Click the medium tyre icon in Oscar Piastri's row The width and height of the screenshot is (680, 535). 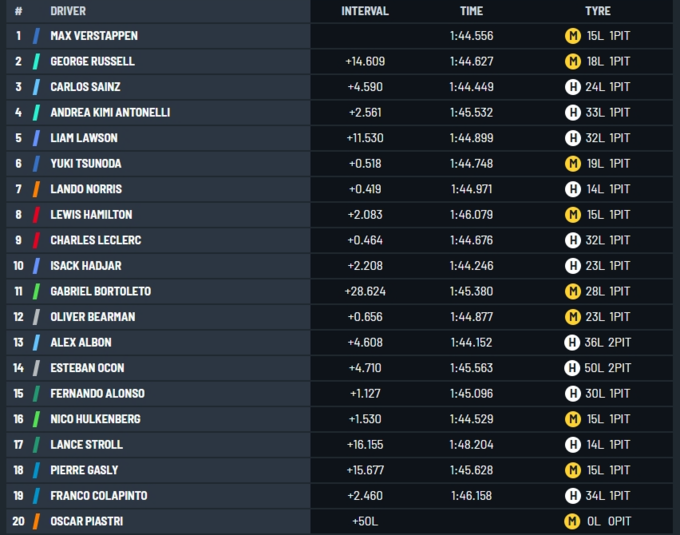(572, 521)
